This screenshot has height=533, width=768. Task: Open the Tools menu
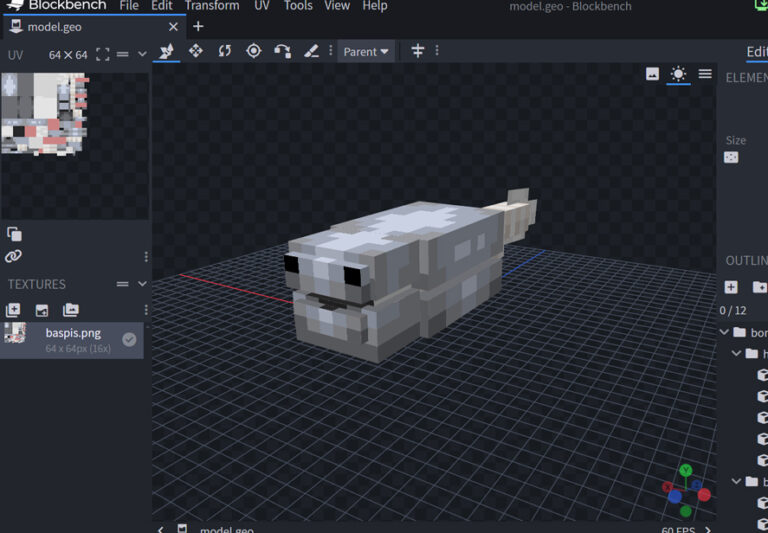(298, 6)
